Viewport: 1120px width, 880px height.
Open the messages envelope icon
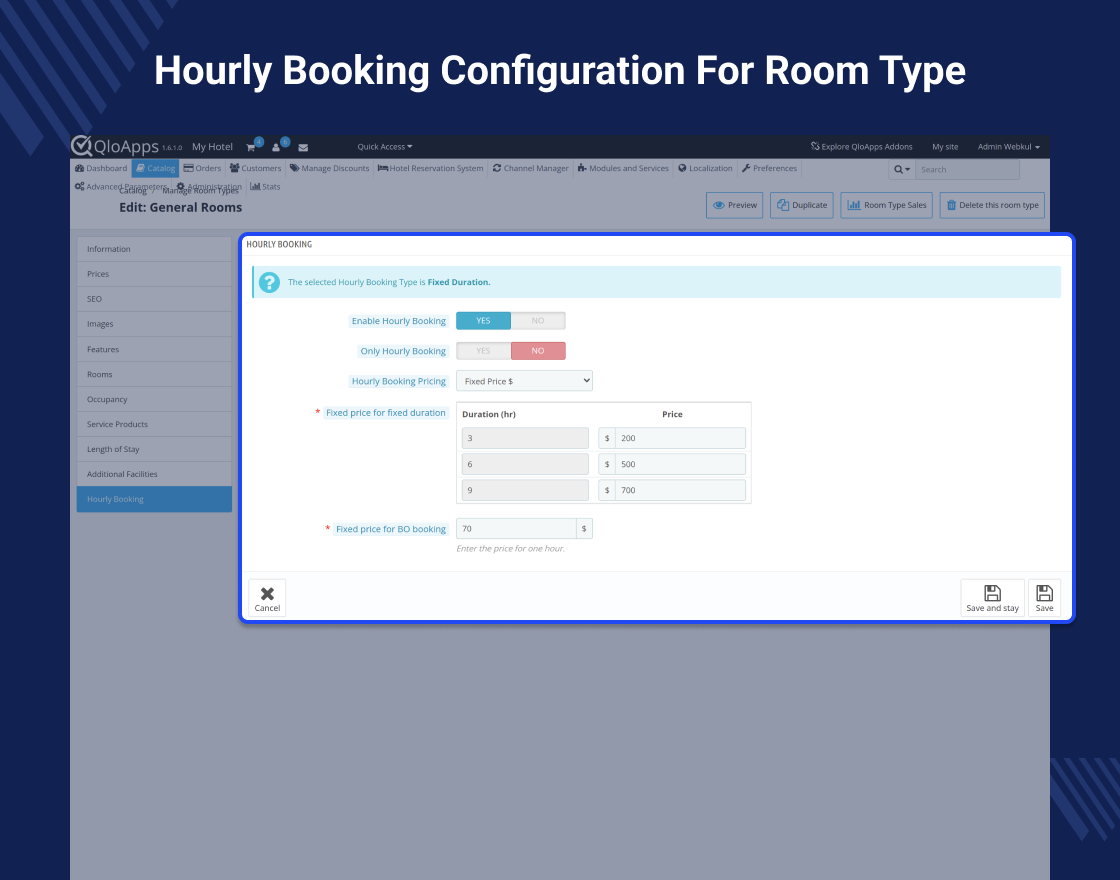[303, 146]
